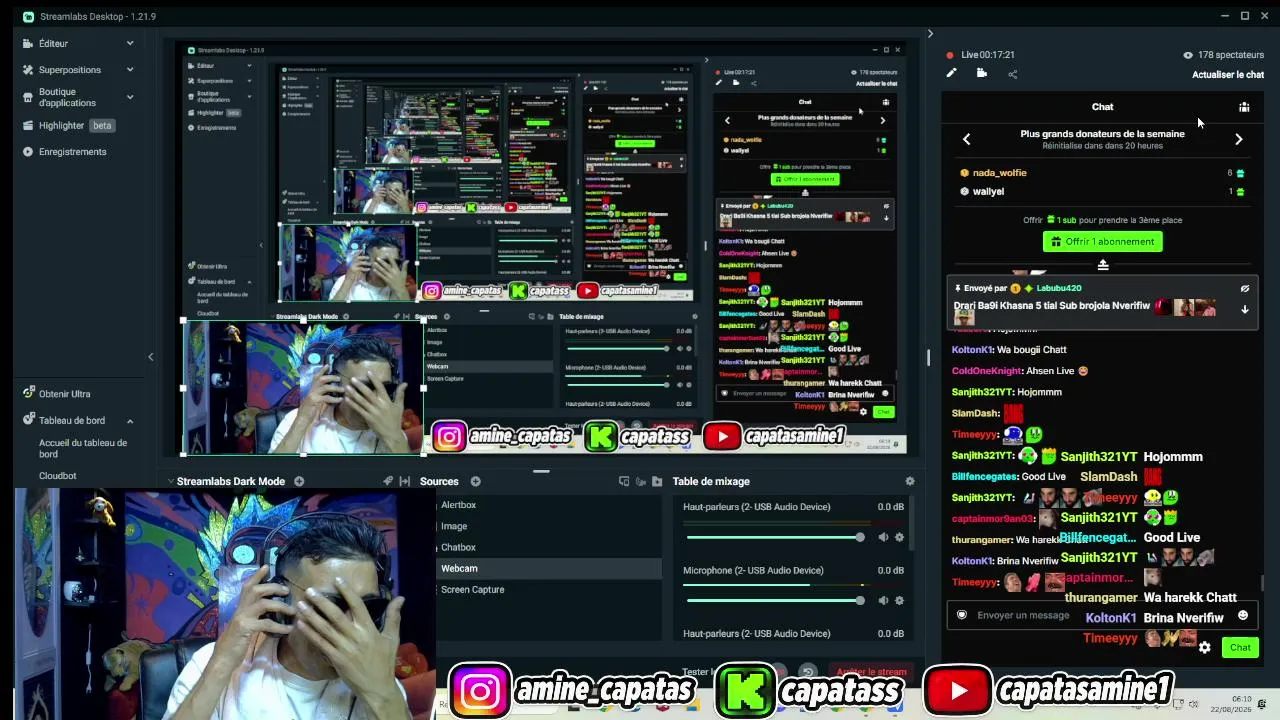
Task: Edit stream info with the pencil icon
Action: click(x=951, y=73)
